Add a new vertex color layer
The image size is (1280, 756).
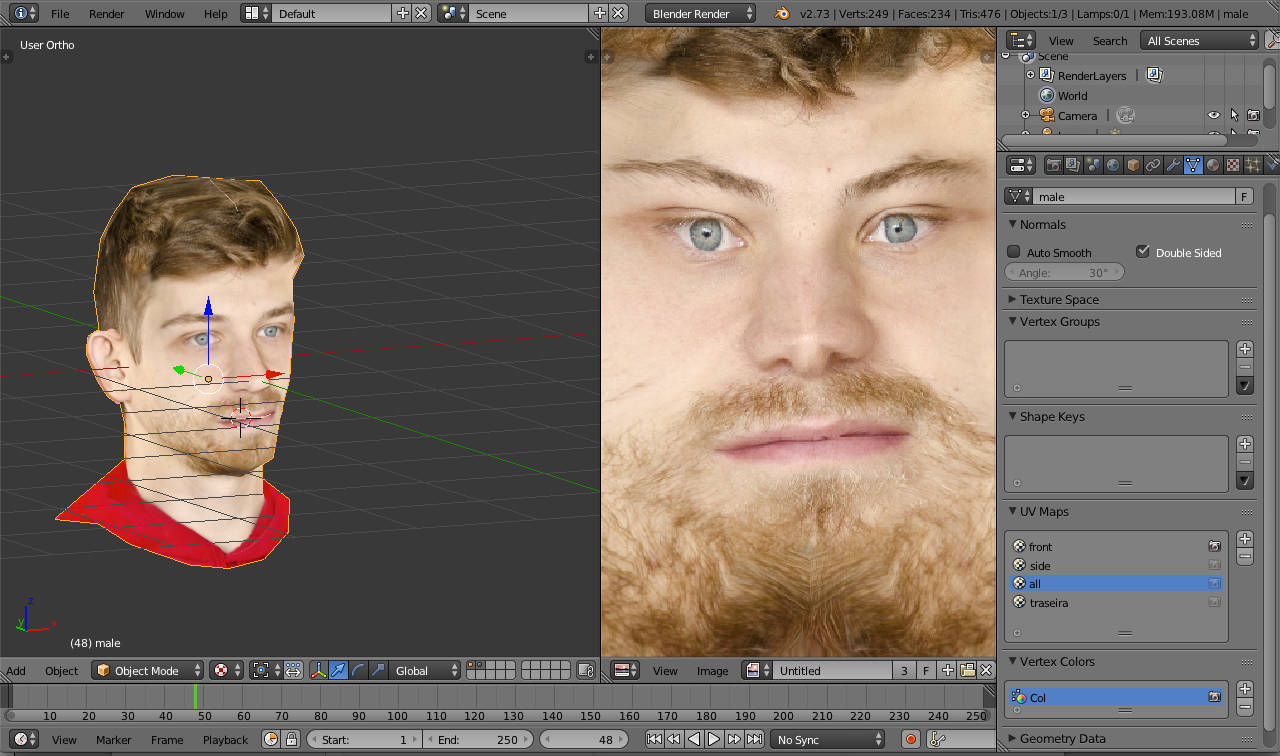click(x=1245, y=689)
